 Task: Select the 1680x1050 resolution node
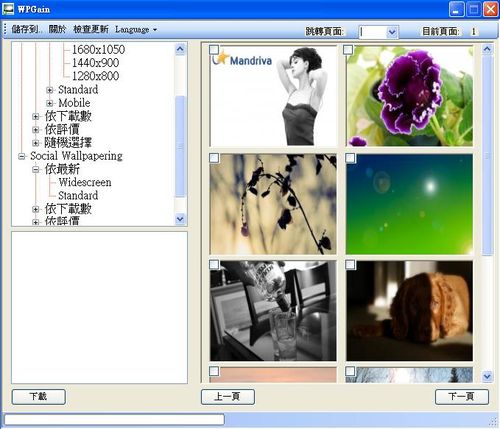coord(98,50)
